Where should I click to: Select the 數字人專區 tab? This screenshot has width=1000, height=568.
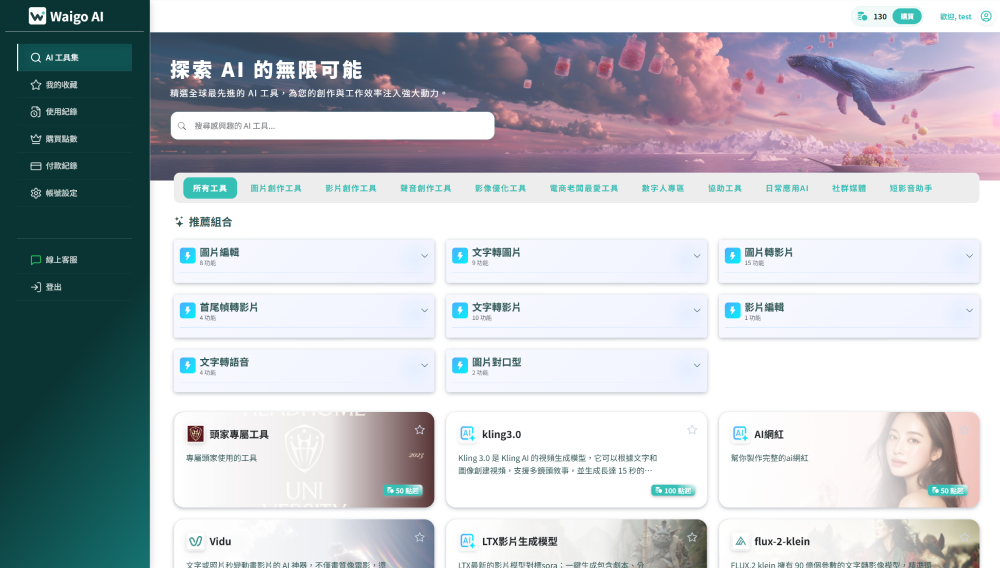[x=663, y=188]
